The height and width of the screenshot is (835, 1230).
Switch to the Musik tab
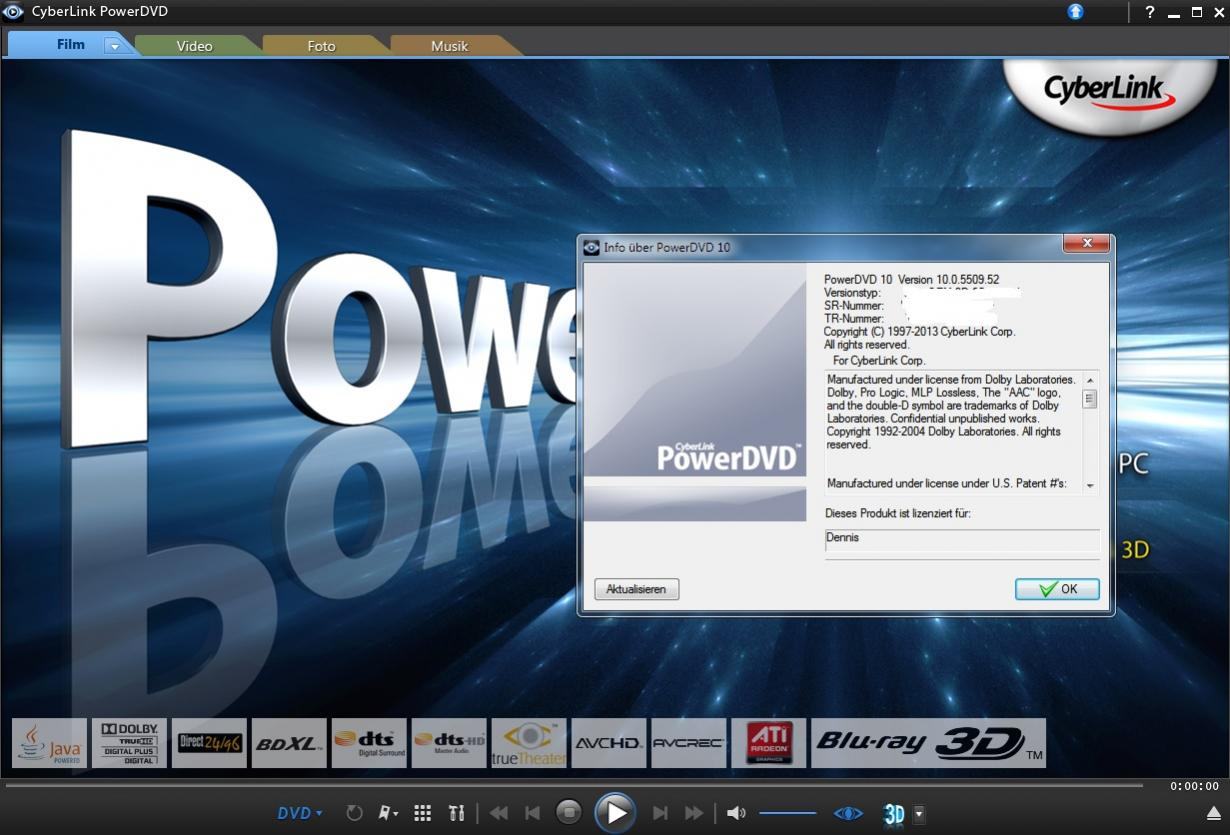pos(449,46)
